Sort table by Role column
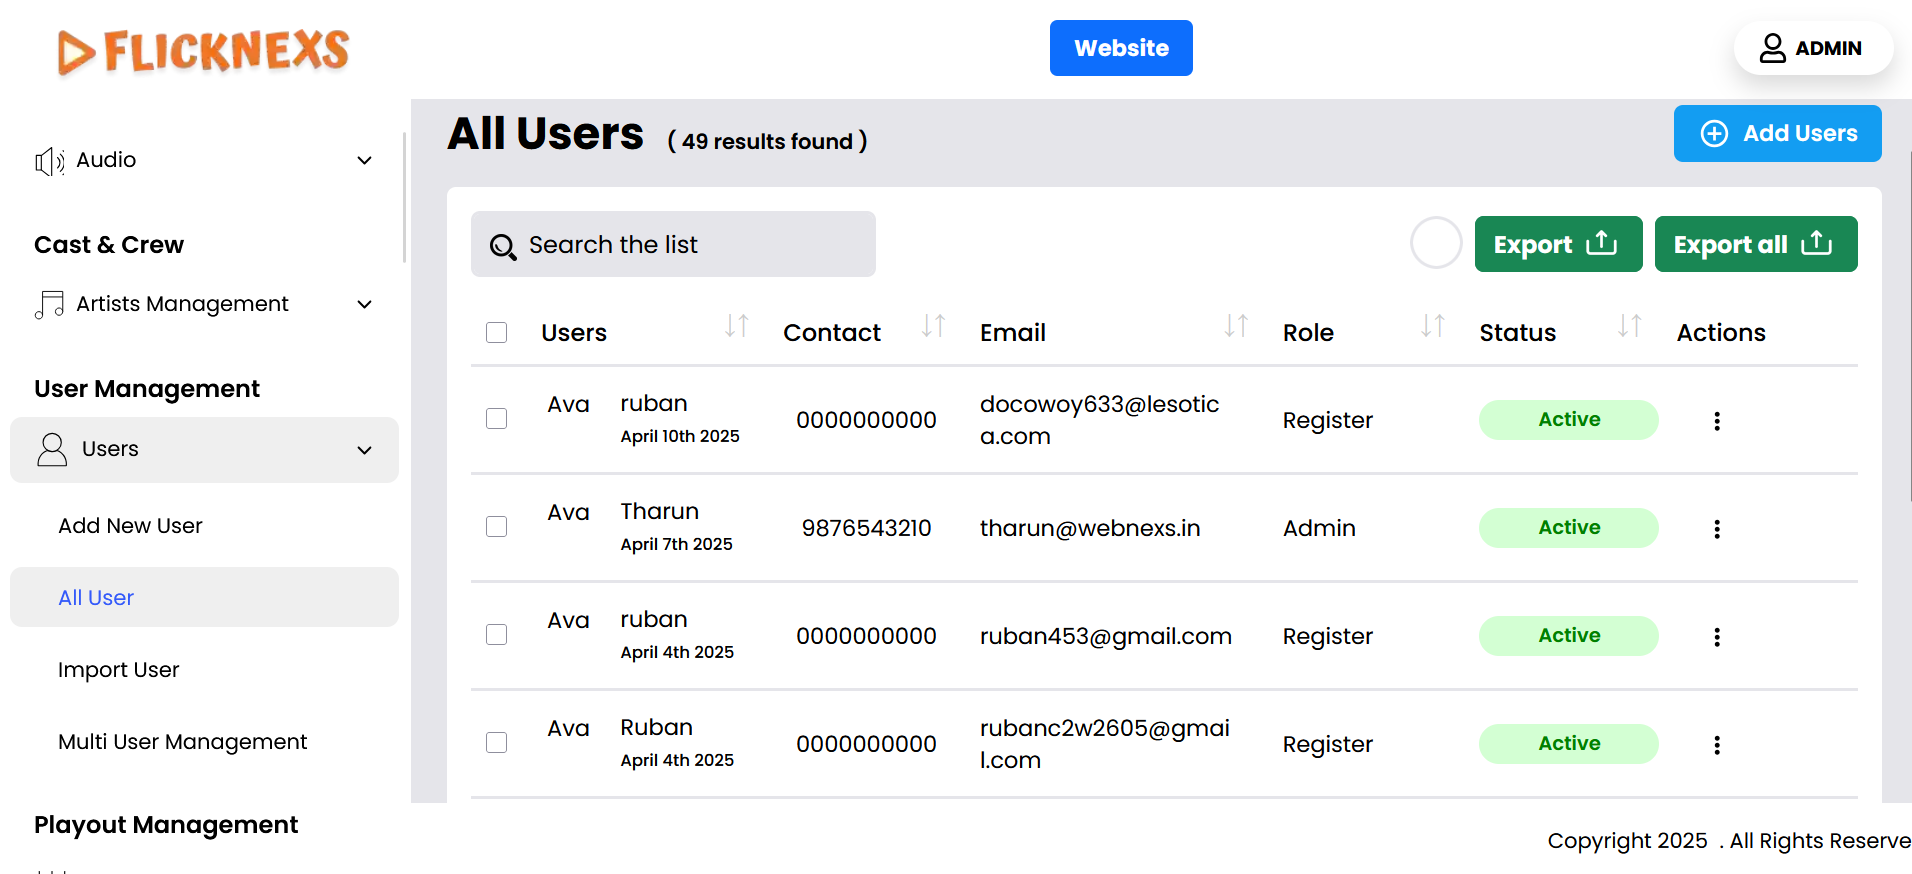Screen dimensions: 1912x874 1432,326
